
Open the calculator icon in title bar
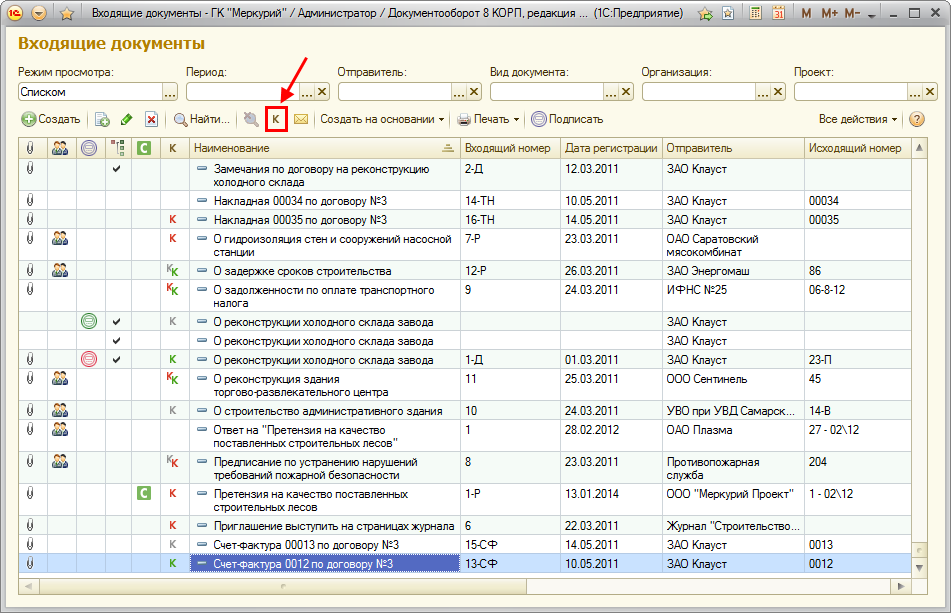click(754, 14)
